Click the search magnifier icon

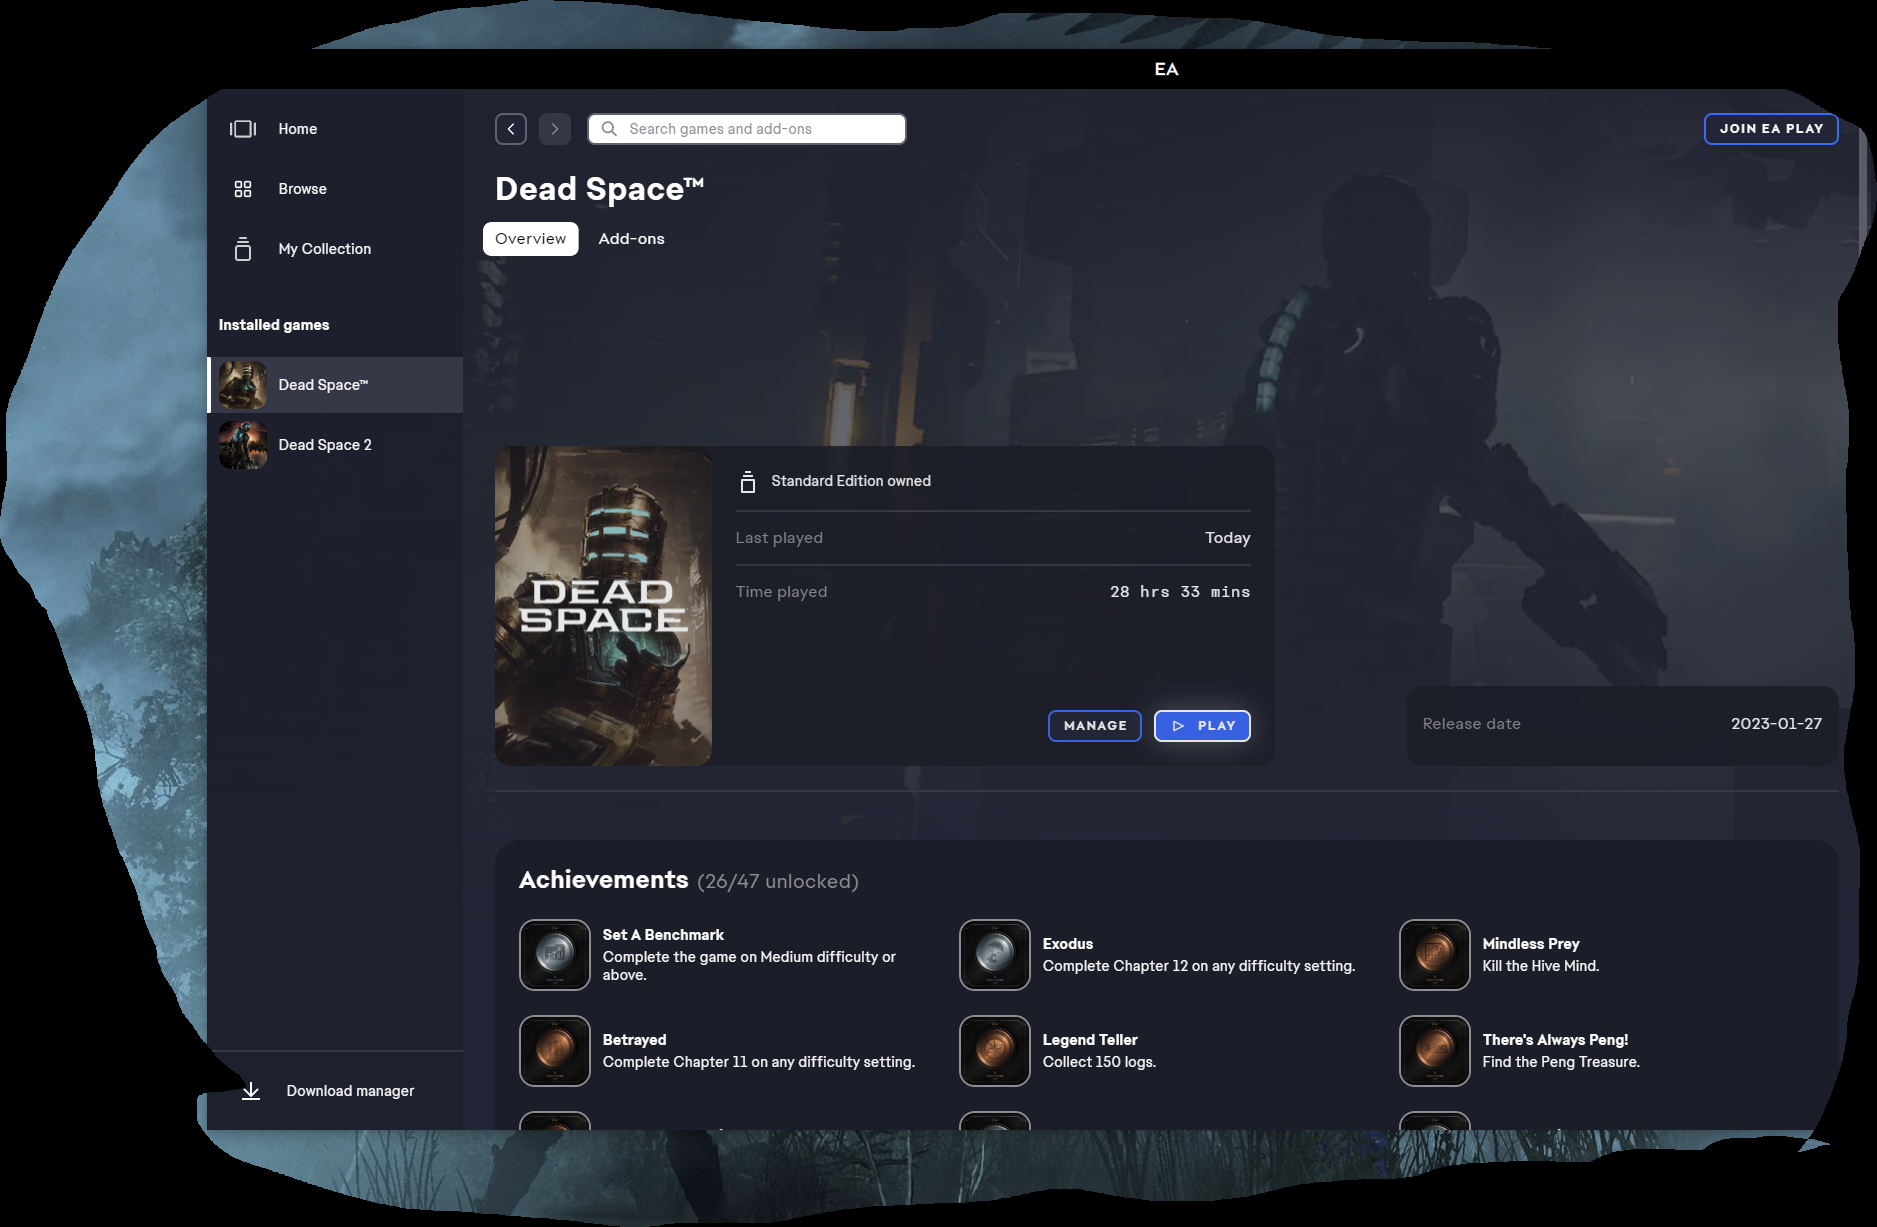pyautogui.click(x=609, y=129)
